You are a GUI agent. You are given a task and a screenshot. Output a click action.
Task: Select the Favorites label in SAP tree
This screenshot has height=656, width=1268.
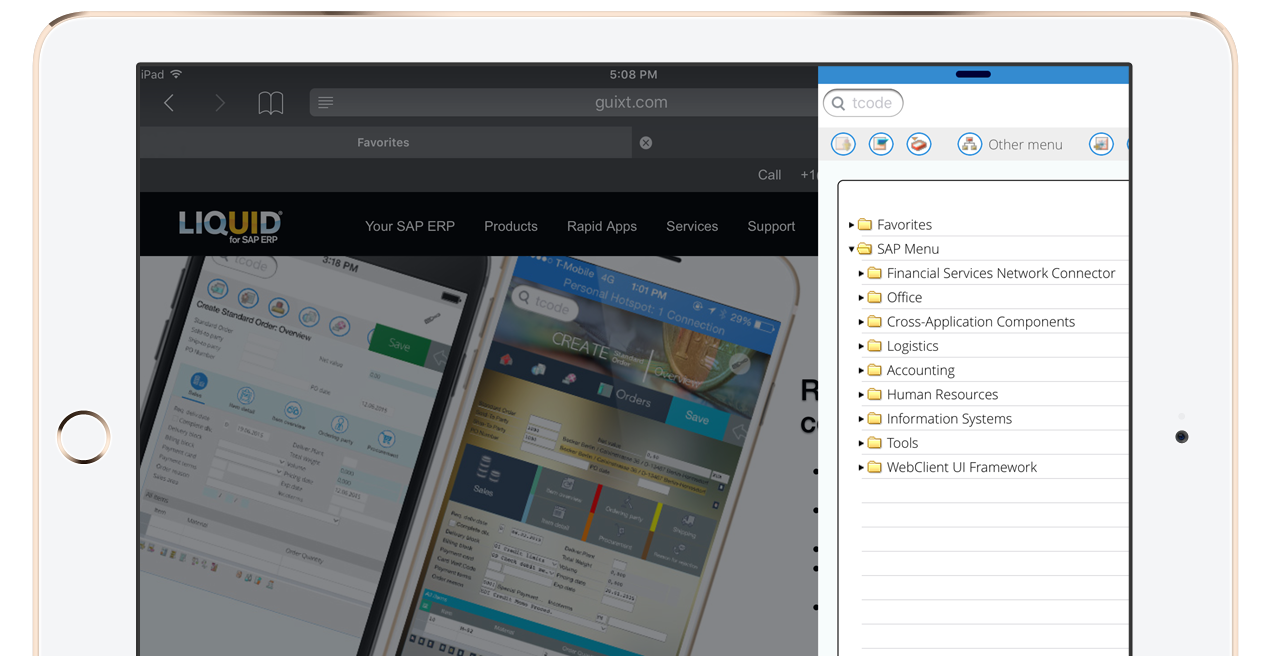coord(904,225)
